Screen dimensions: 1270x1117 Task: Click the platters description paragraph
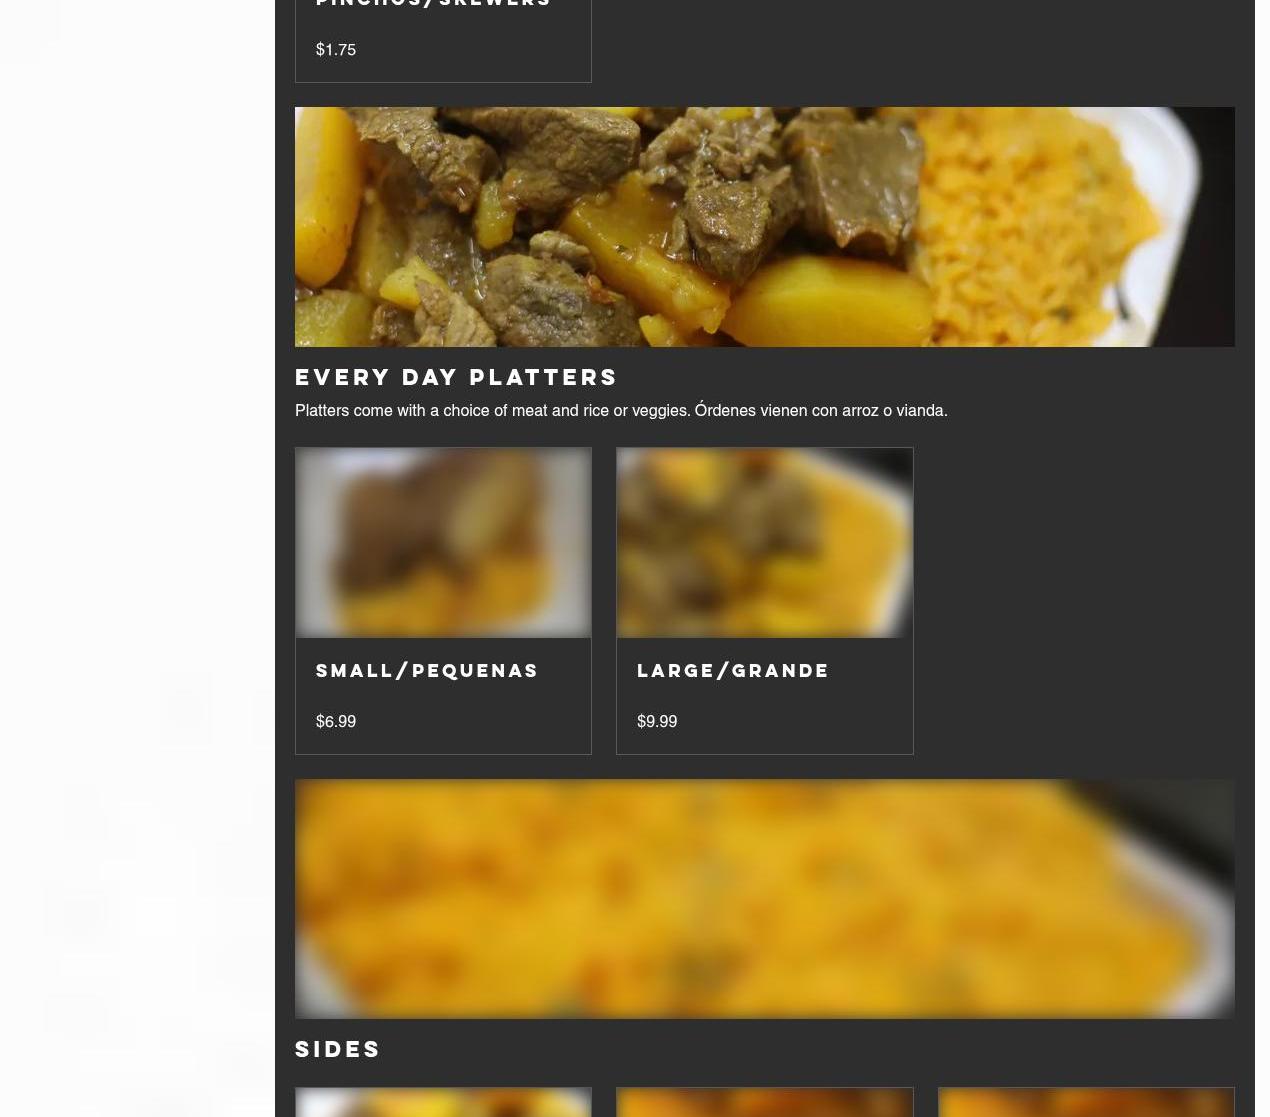pos(621,410)
